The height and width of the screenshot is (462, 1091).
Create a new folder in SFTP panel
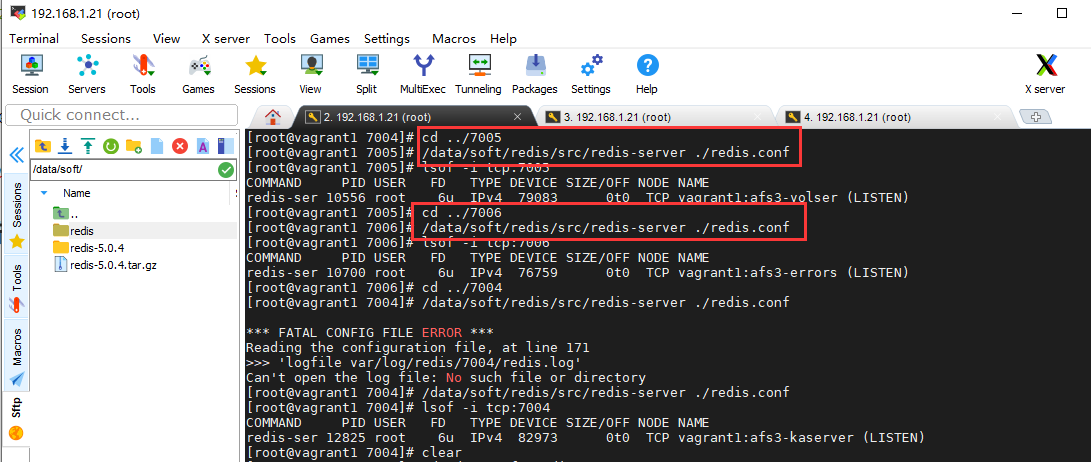tap(134, 146)
